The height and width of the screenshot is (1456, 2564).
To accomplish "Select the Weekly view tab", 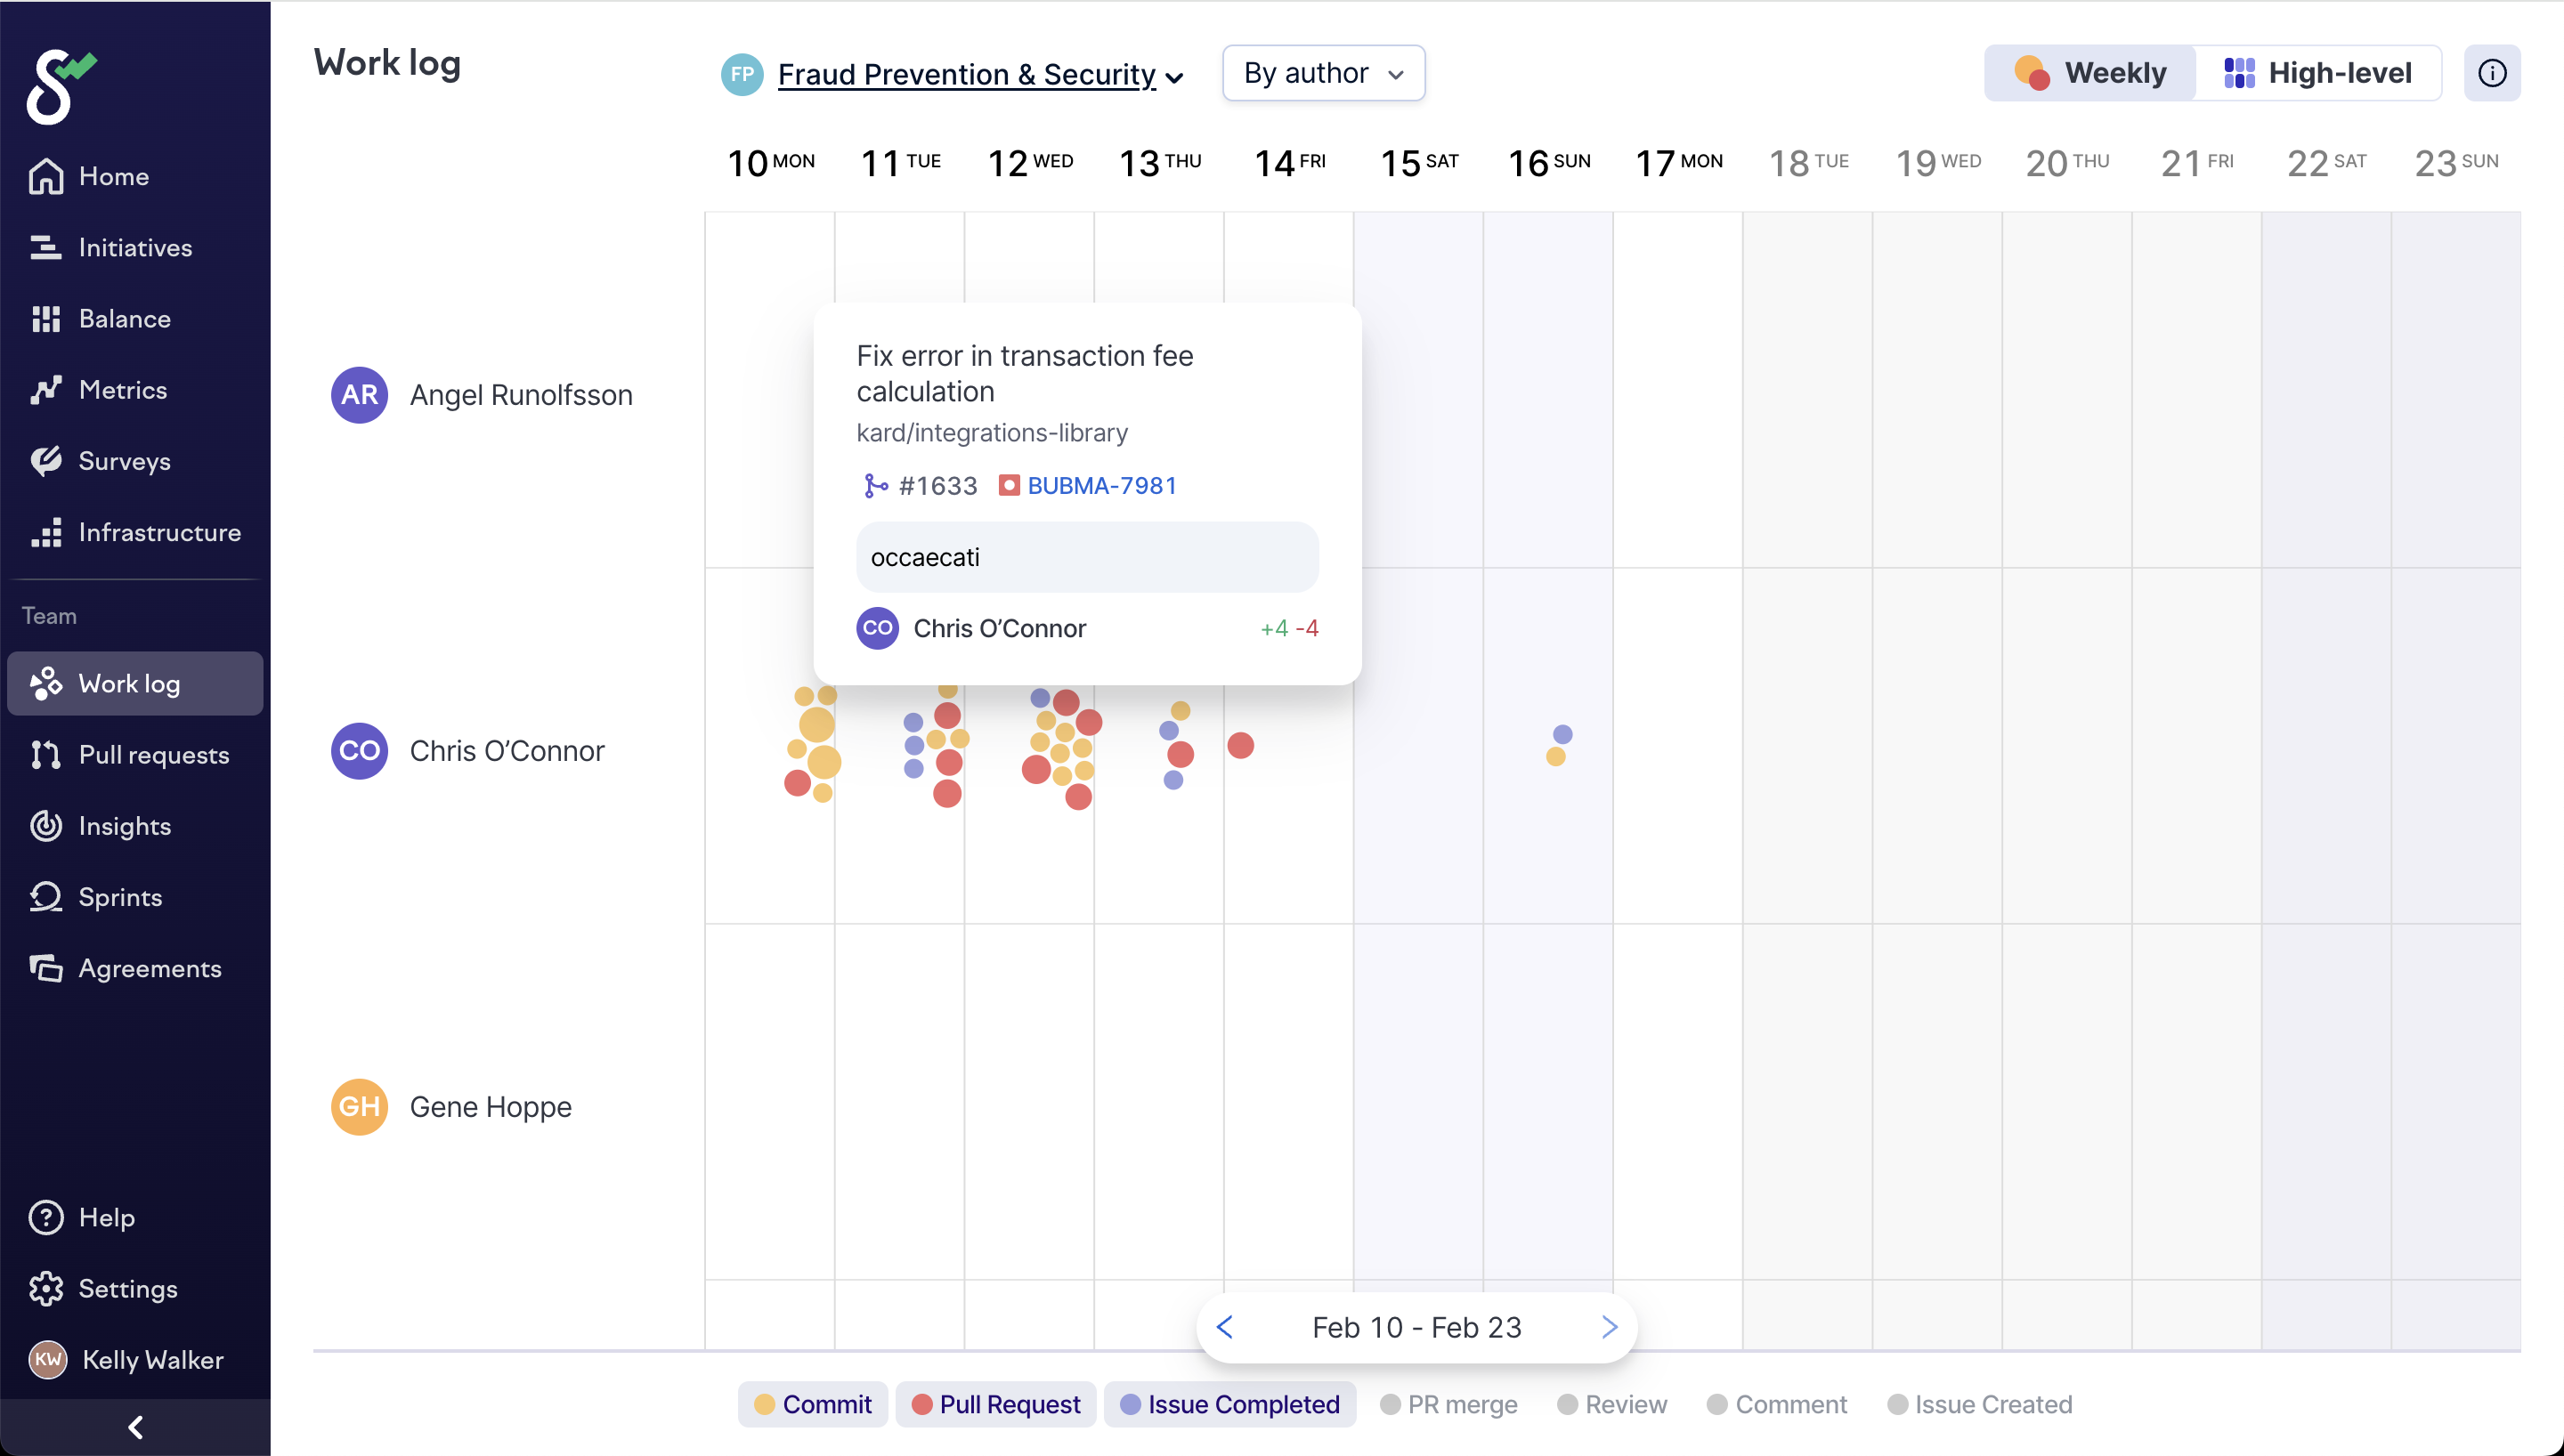I will click(2090, 73).
